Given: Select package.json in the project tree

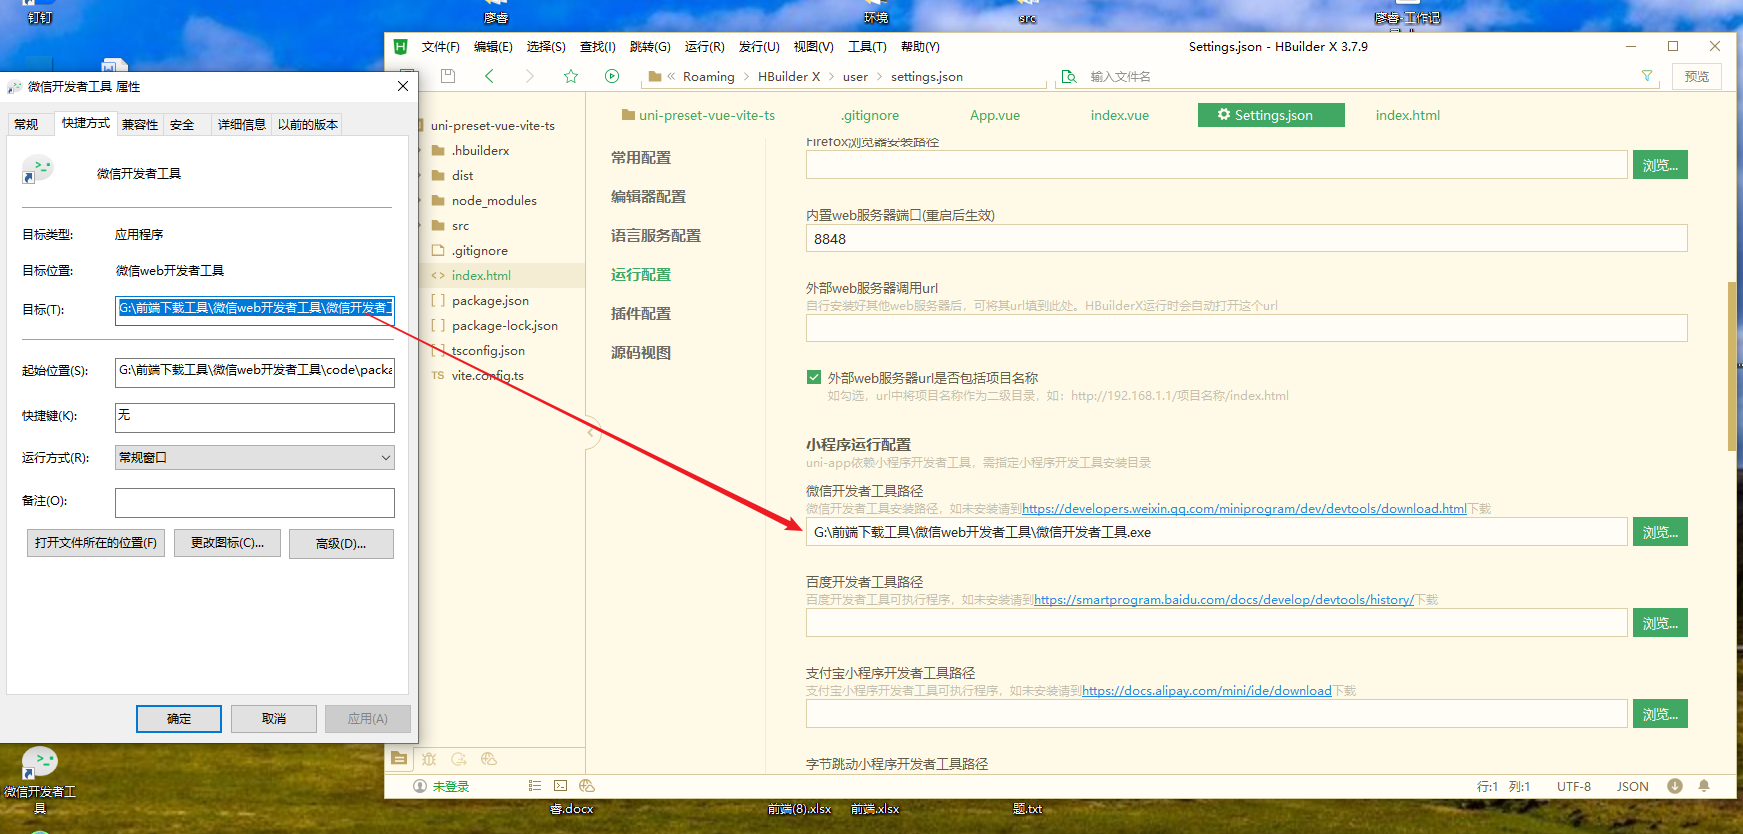Looking at the screenshot, I should pyautogui.click(x=490, y=300).
